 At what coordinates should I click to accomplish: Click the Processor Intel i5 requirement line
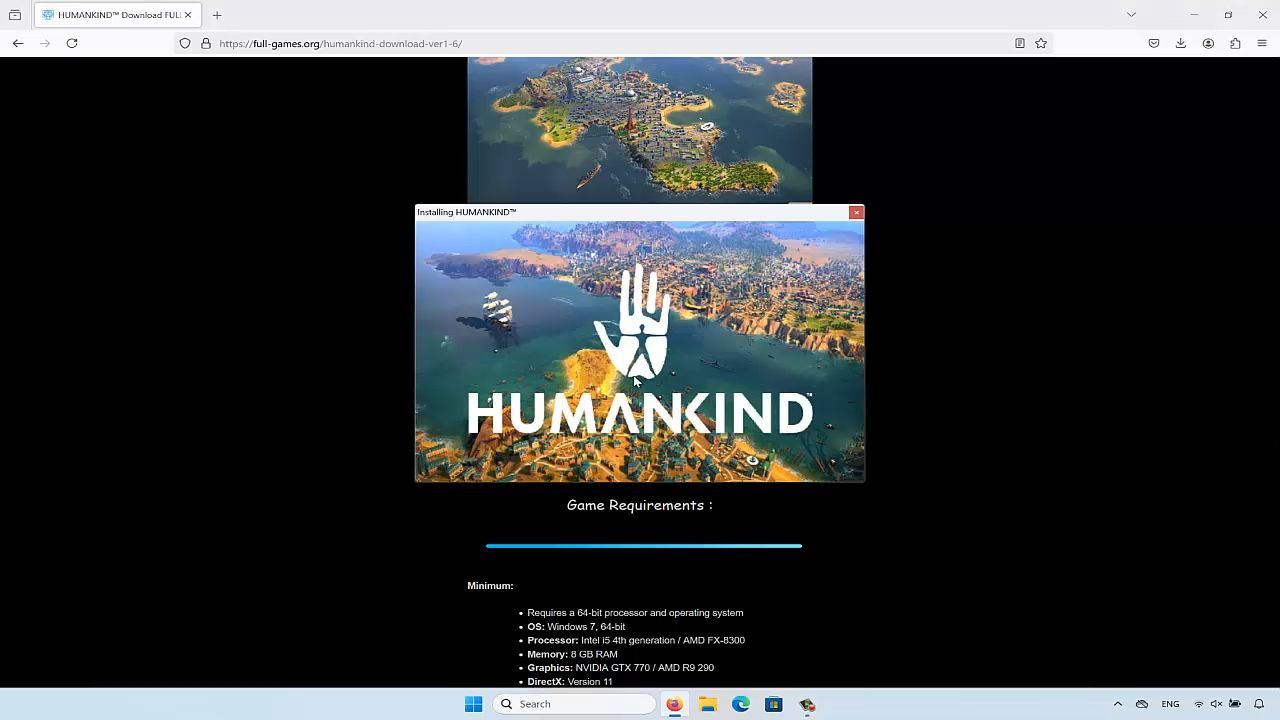[636, 640]
